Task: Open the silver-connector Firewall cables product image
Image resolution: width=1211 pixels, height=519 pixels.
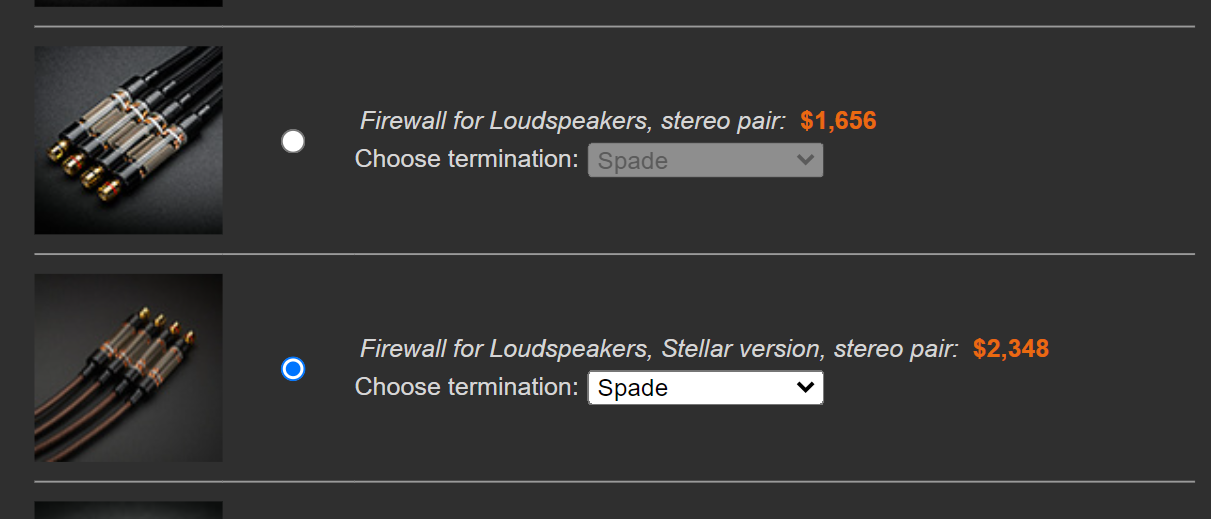Action: tap(129, 140)
